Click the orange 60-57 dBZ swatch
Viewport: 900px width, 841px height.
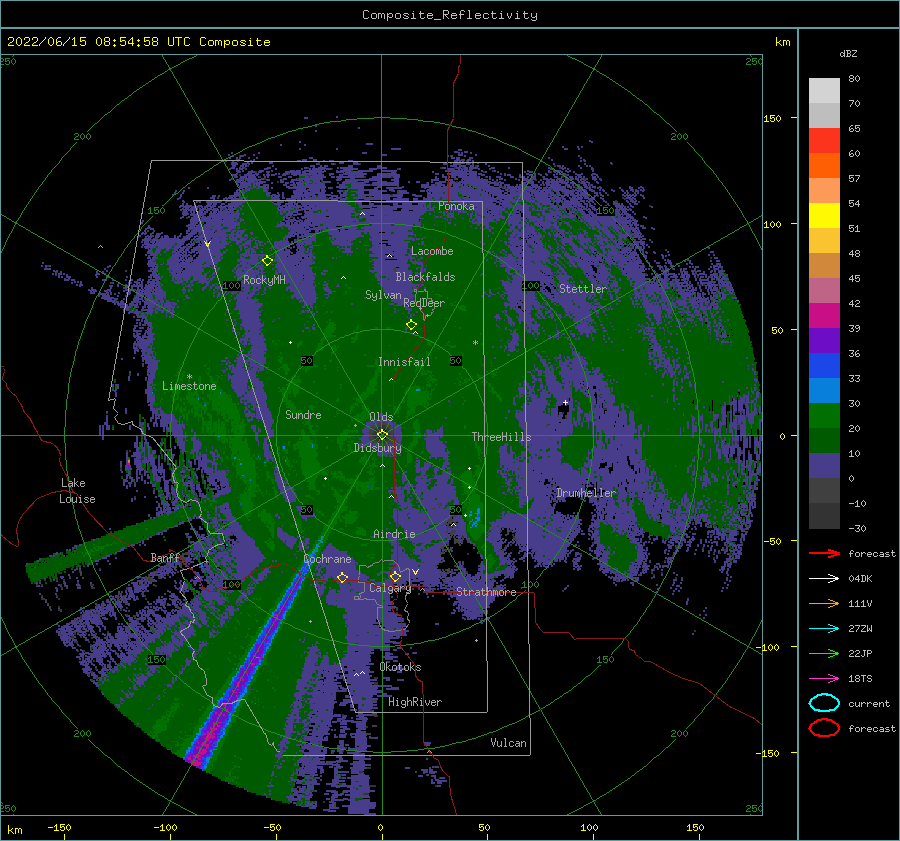824,166
